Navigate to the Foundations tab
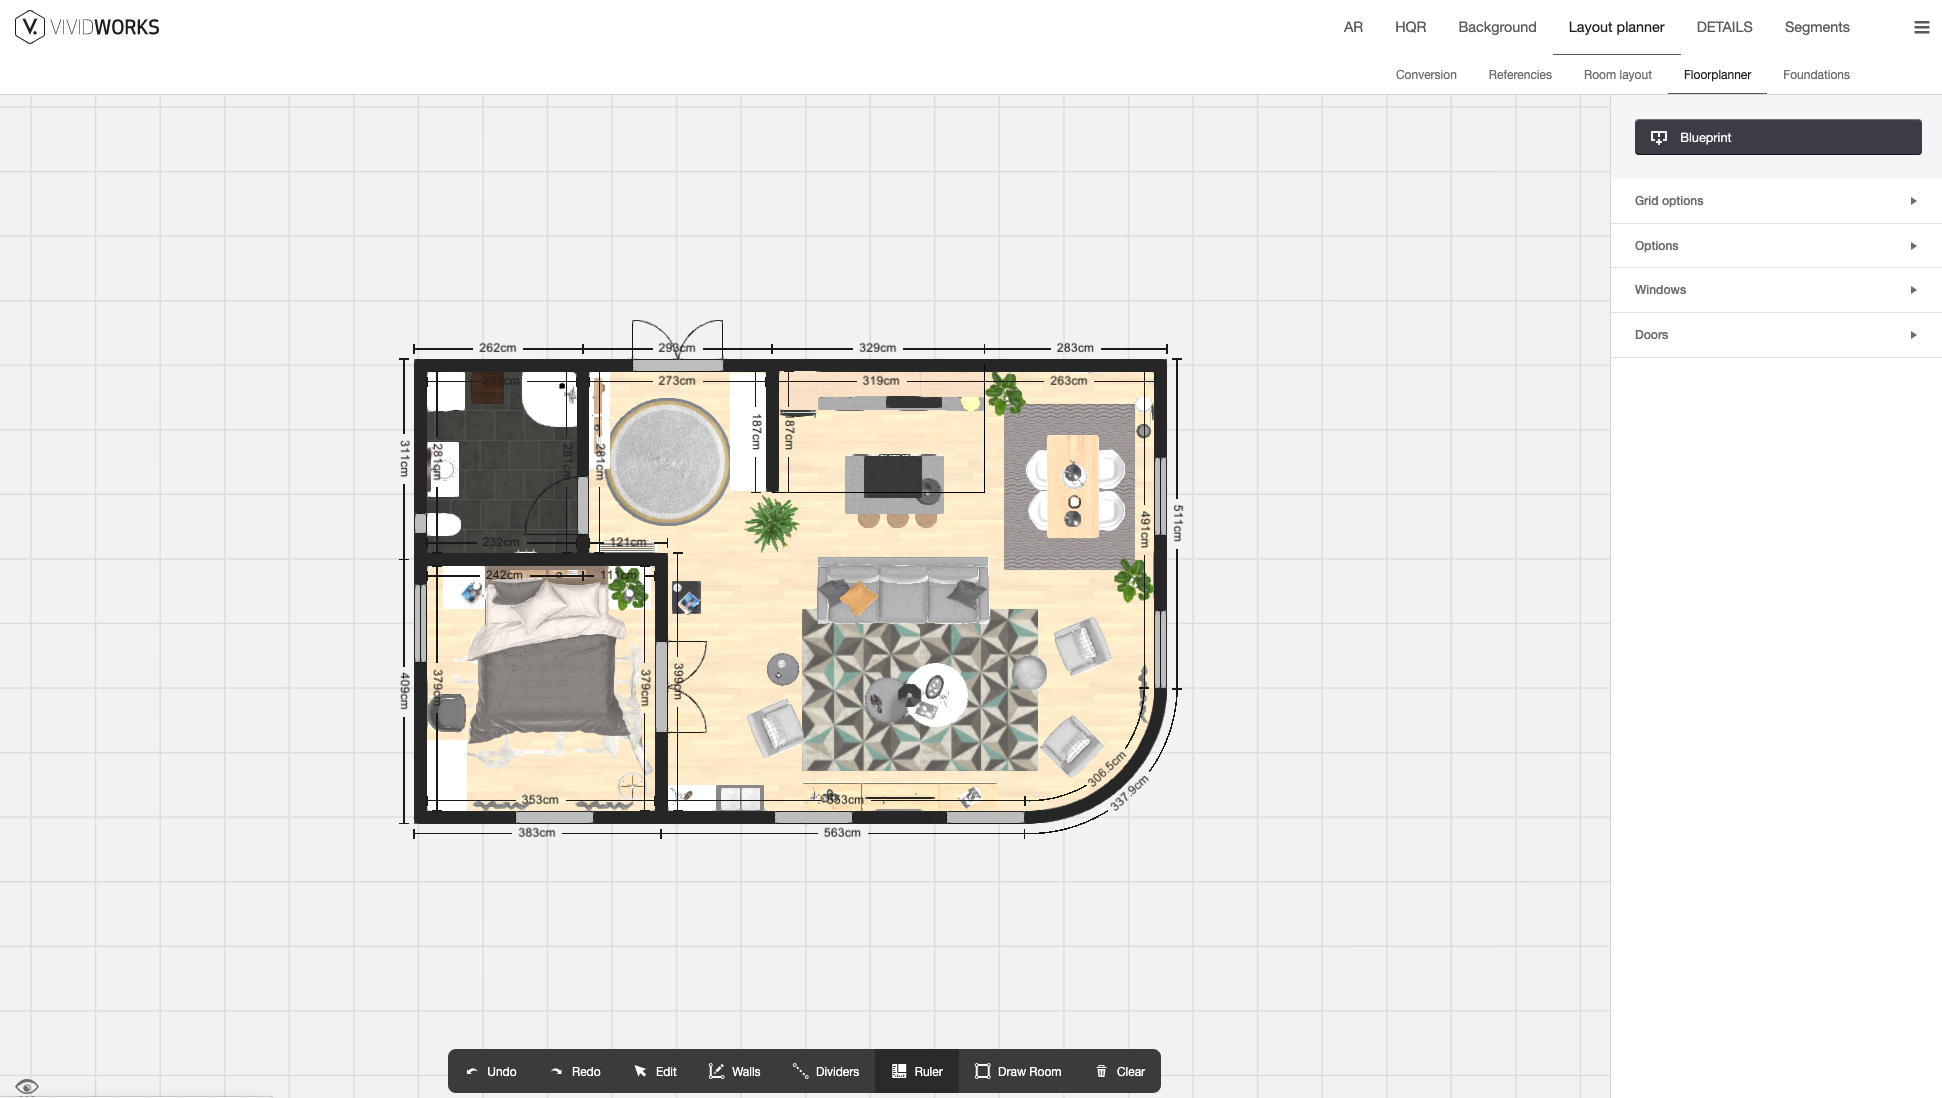Screen dimensions: 1942x1098 (1817, 75)
